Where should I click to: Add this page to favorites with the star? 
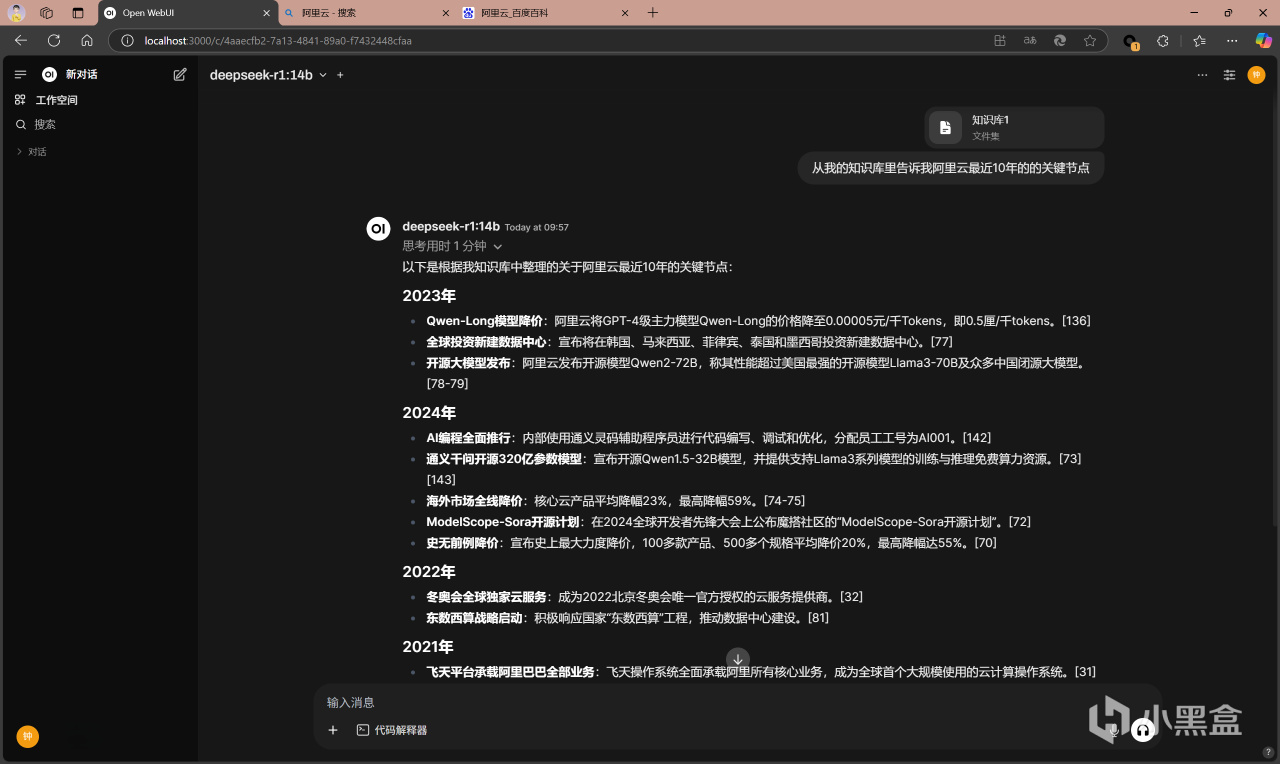click(x=1090, y=41)
